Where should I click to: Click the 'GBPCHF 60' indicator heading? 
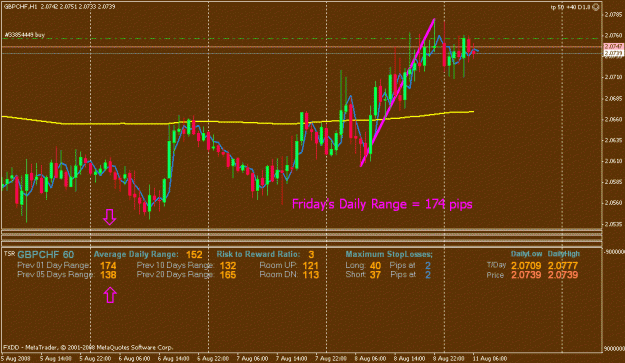point(45,255)
